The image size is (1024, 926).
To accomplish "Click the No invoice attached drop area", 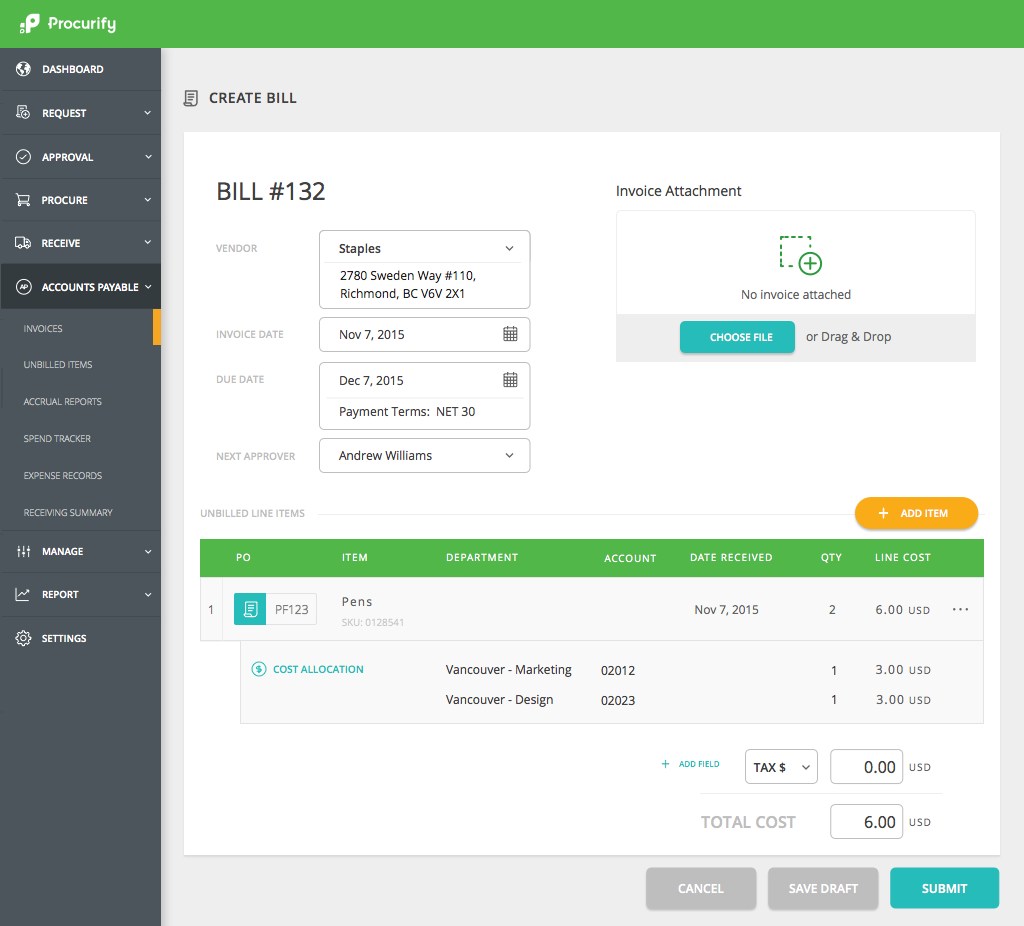I will [795, 263].
